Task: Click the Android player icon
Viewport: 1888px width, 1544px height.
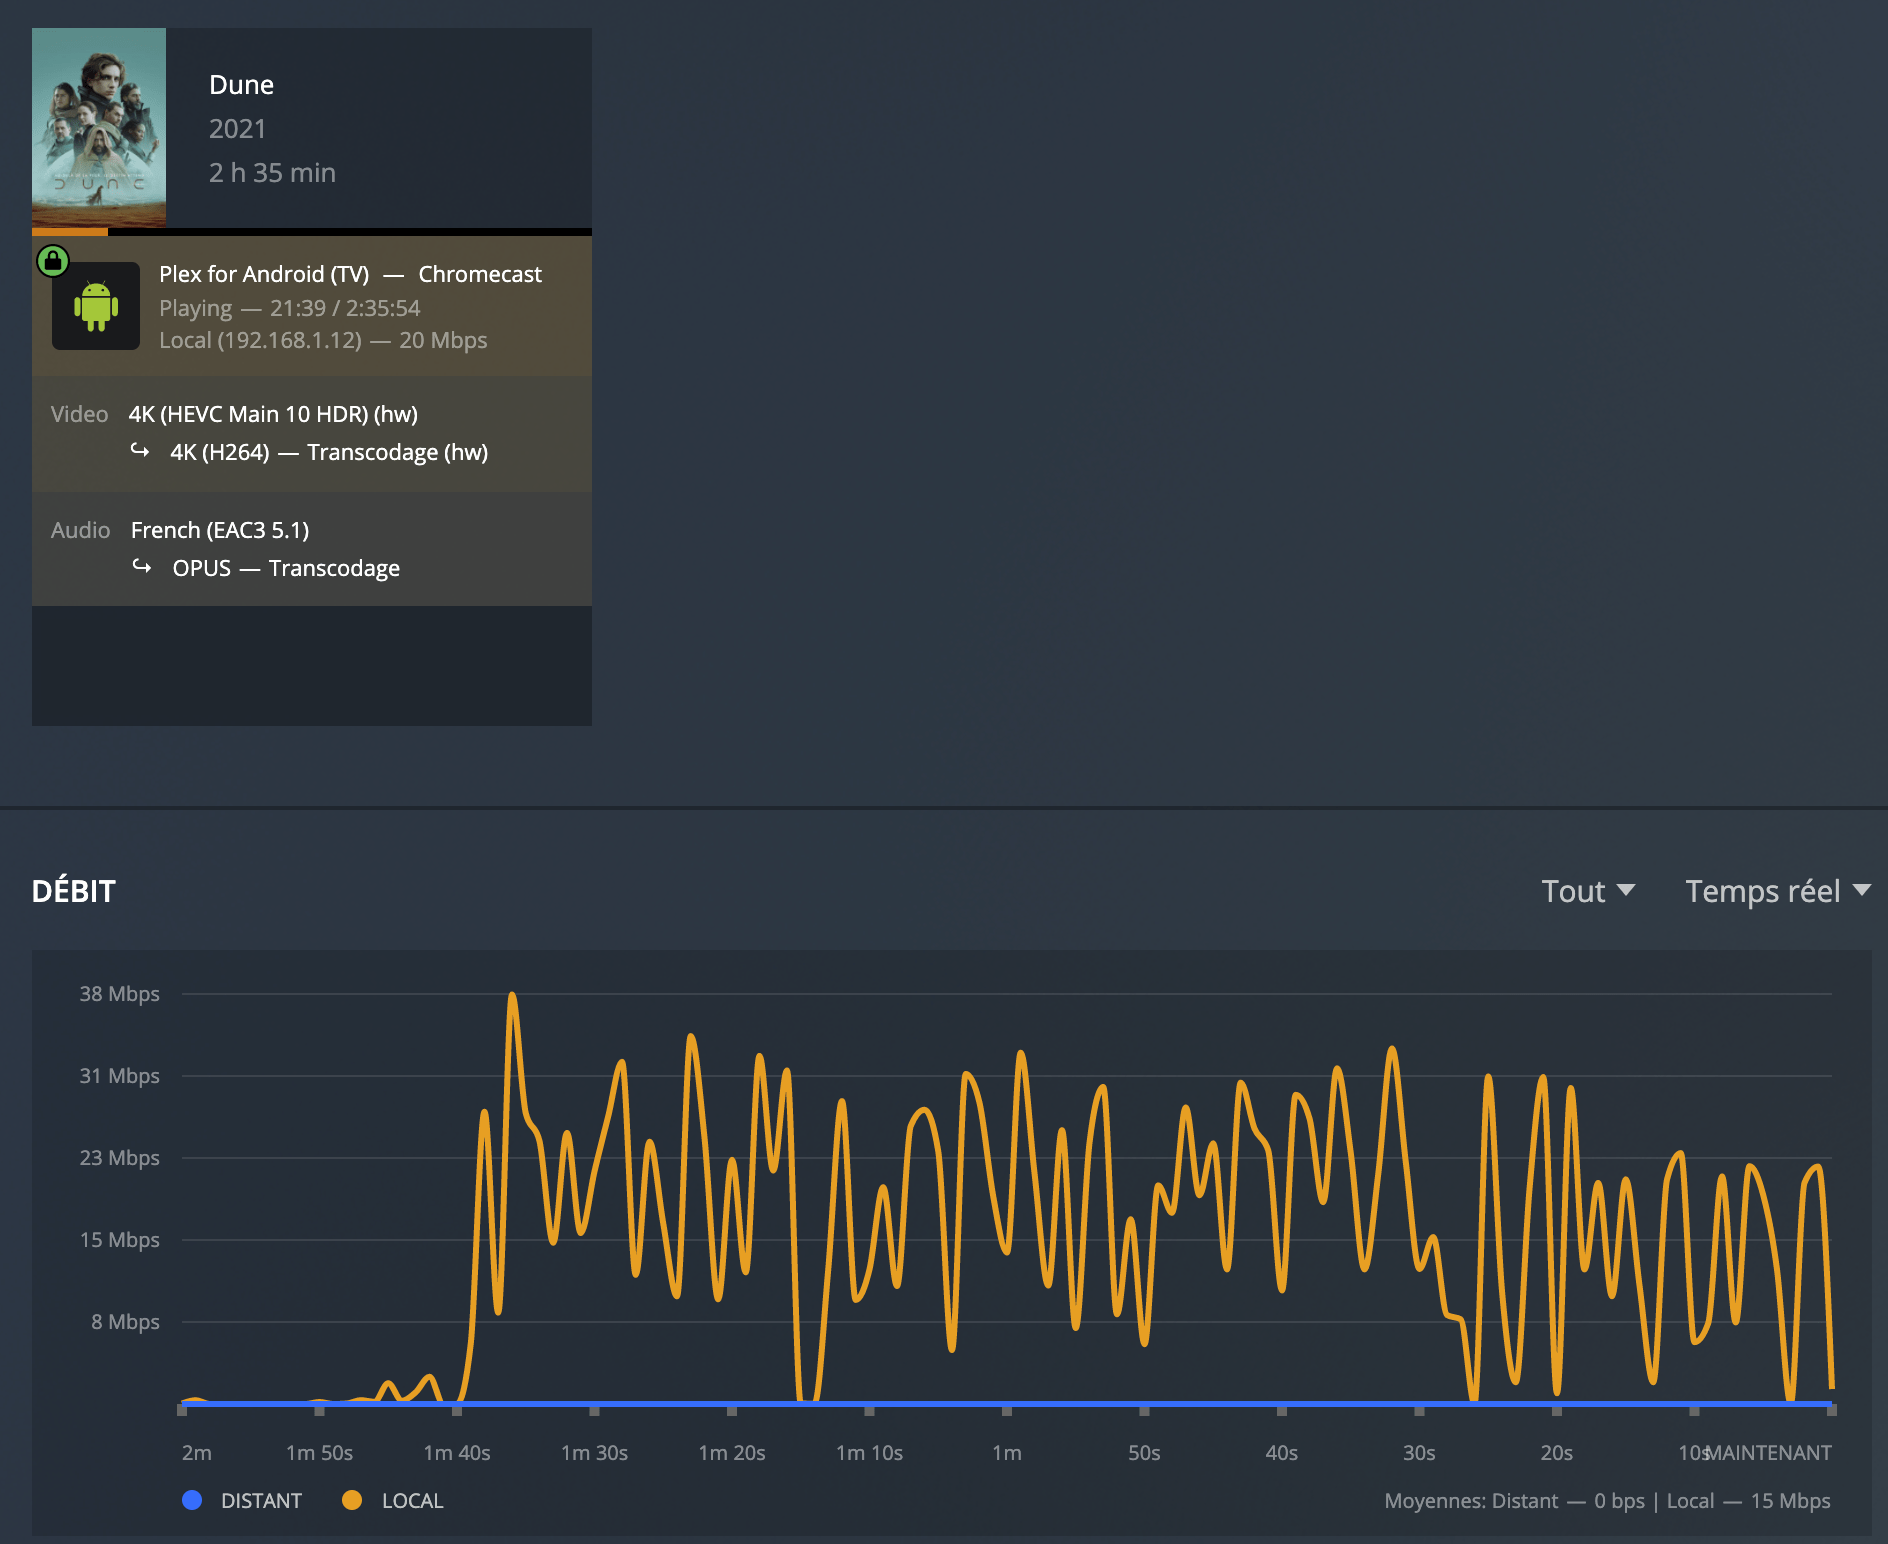Action: (x=96, y=306)
